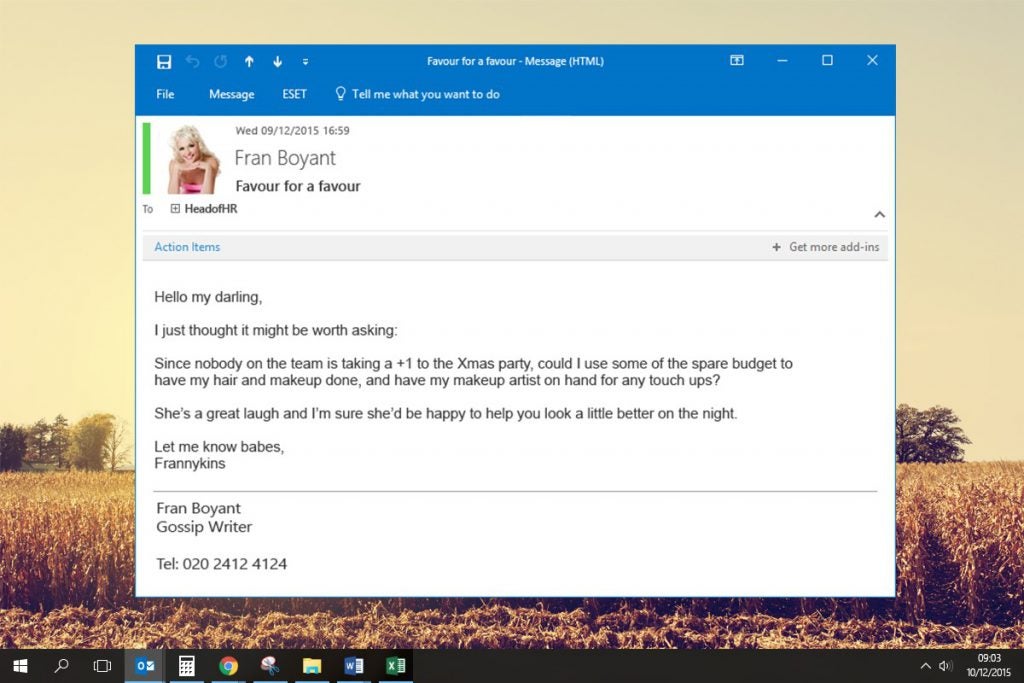The image size is (1024, 683).
Task: Click the lightbulb icon beside Tell me
Action: coord(340,93)
